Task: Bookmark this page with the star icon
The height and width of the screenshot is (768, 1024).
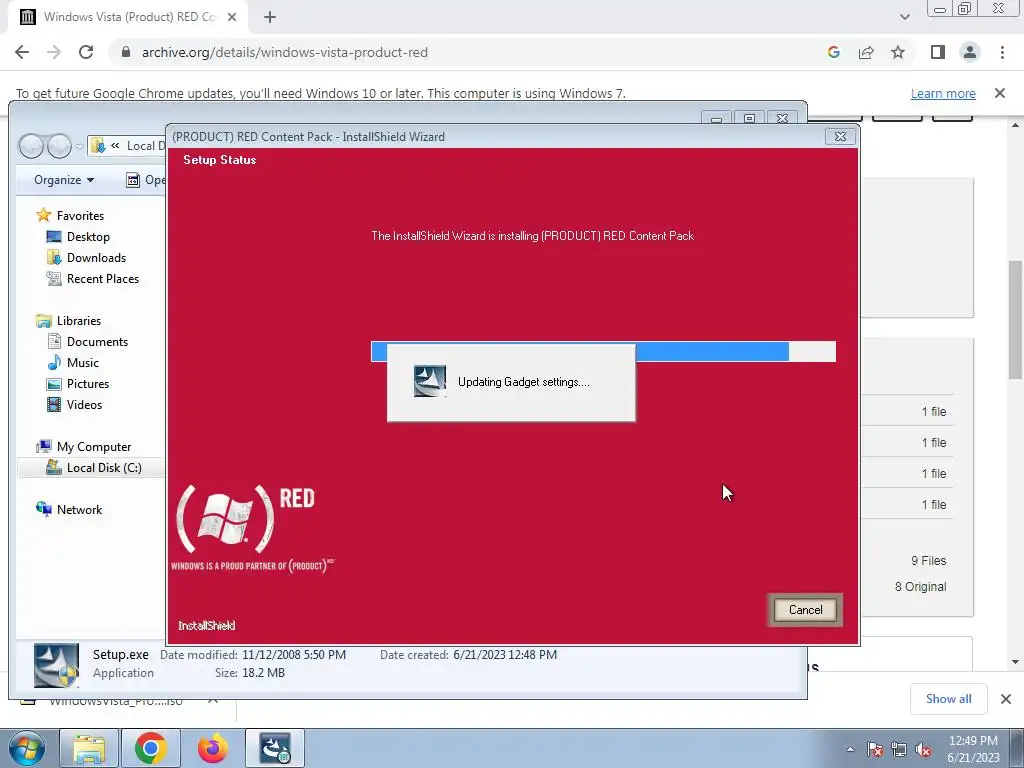Action: 898,52
